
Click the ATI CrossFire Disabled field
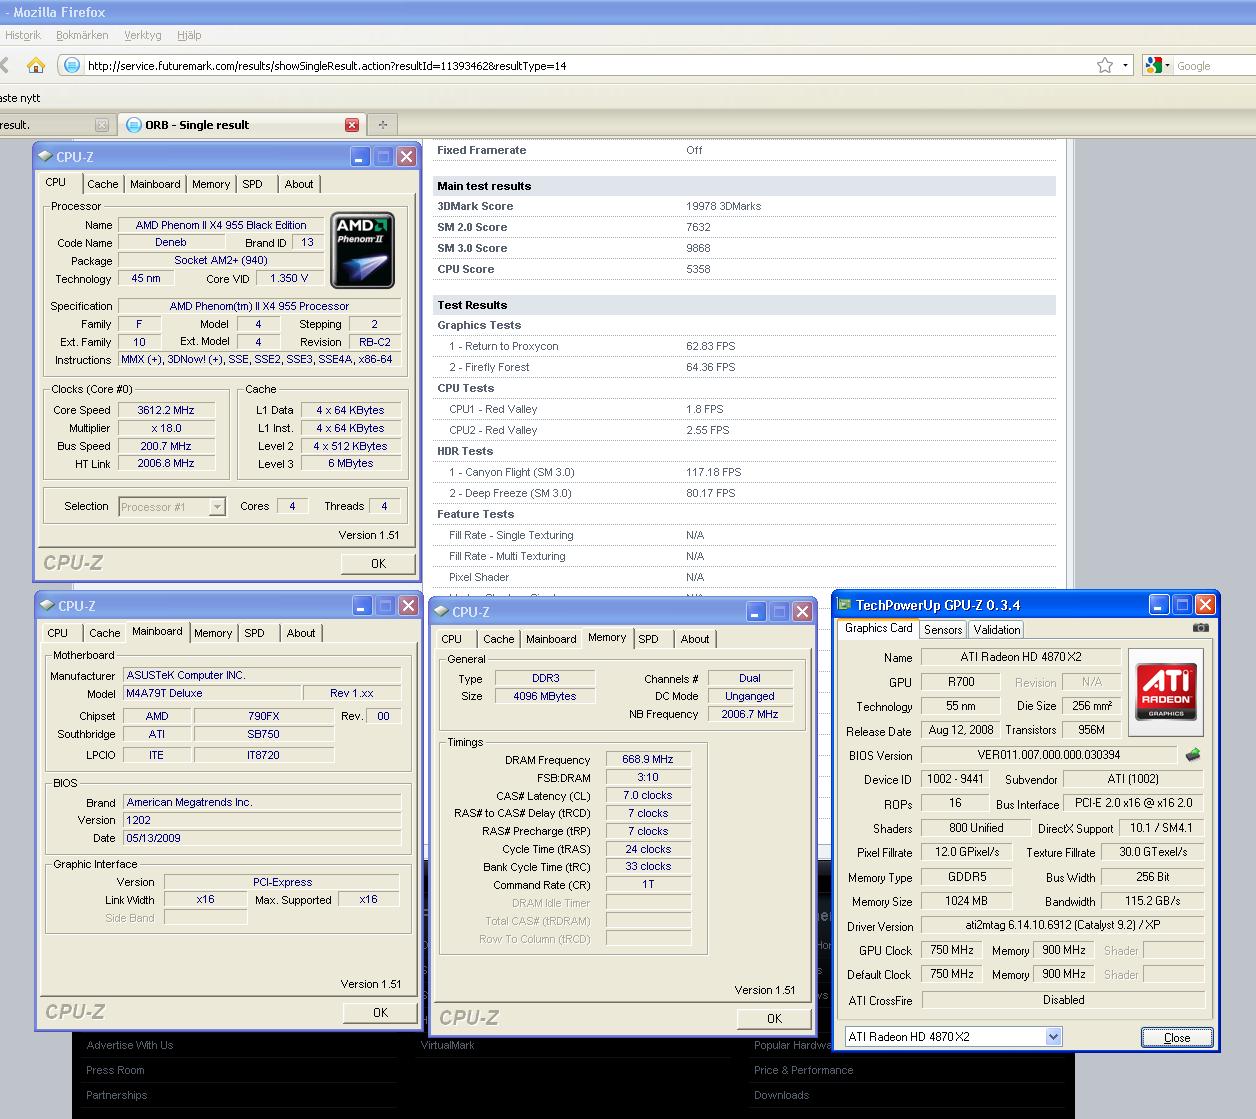click(x=1063, y=1000)
